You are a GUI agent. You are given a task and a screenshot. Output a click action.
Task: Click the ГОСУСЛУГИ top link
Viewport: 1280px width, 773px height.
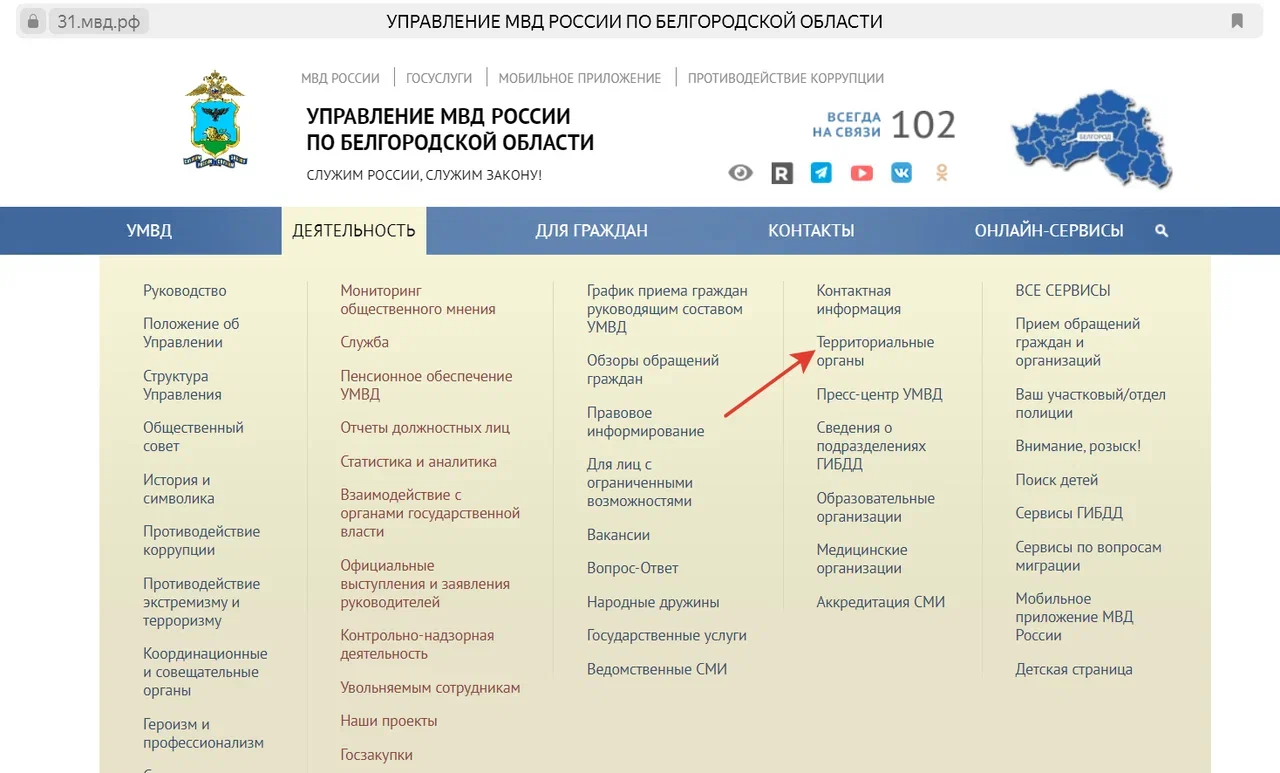click(x=439, y=78)
